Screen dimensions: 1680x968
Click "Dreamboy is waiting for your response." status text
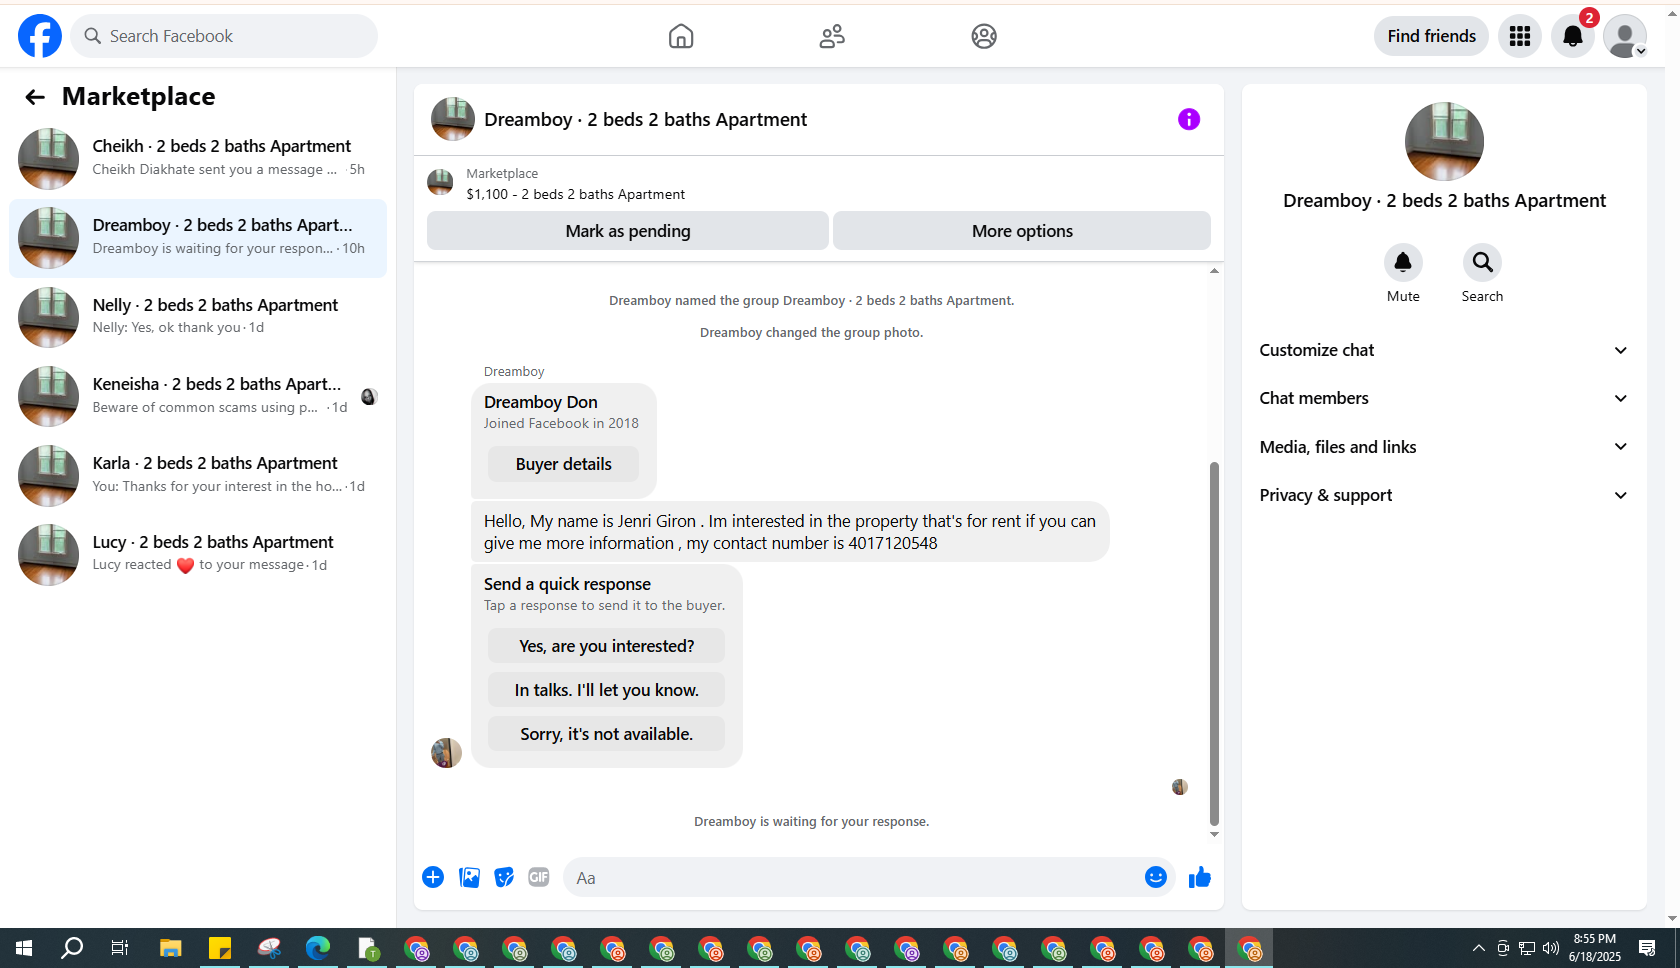click(x=811, y=822)
